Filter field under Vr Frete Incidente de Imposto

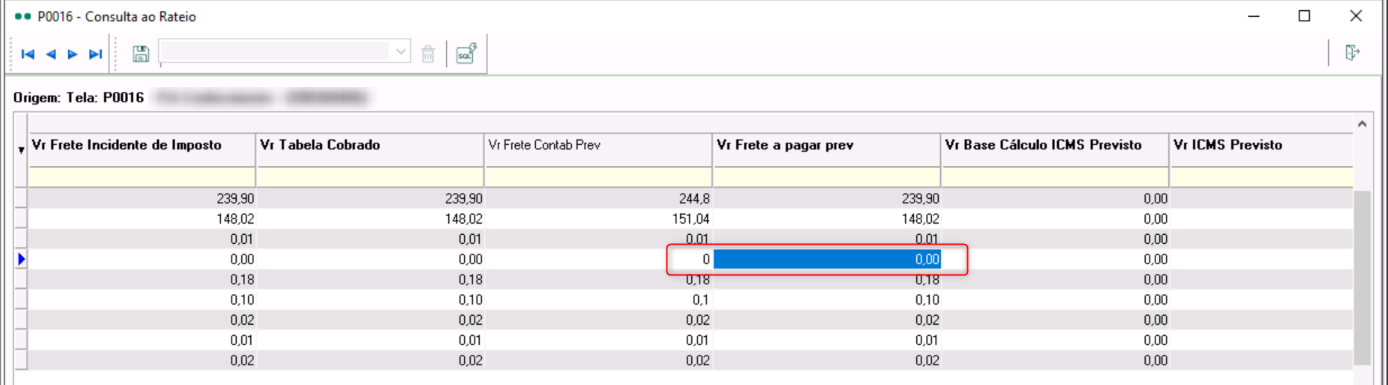pos(142,177)
